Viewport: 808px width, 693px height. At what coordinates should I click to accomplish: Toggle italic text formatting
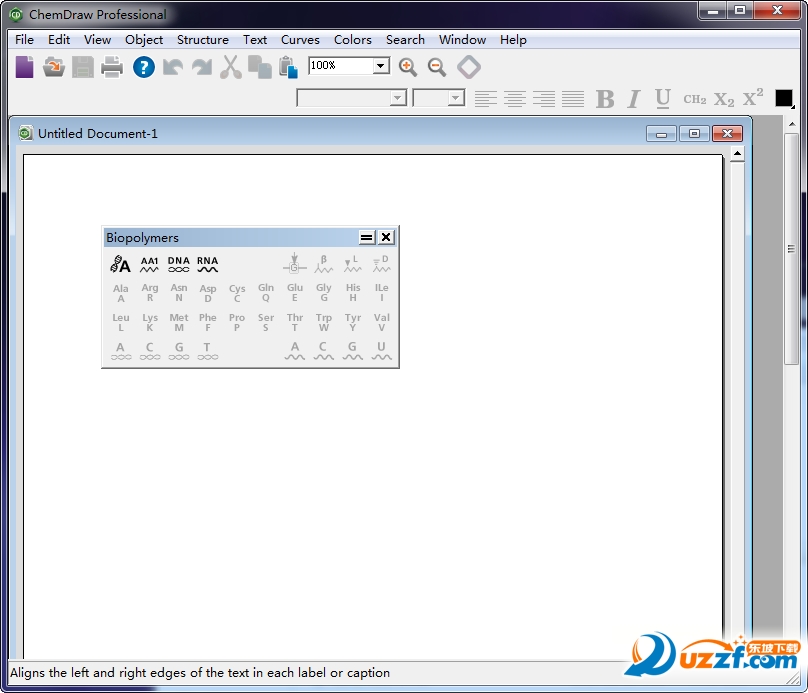634,99
